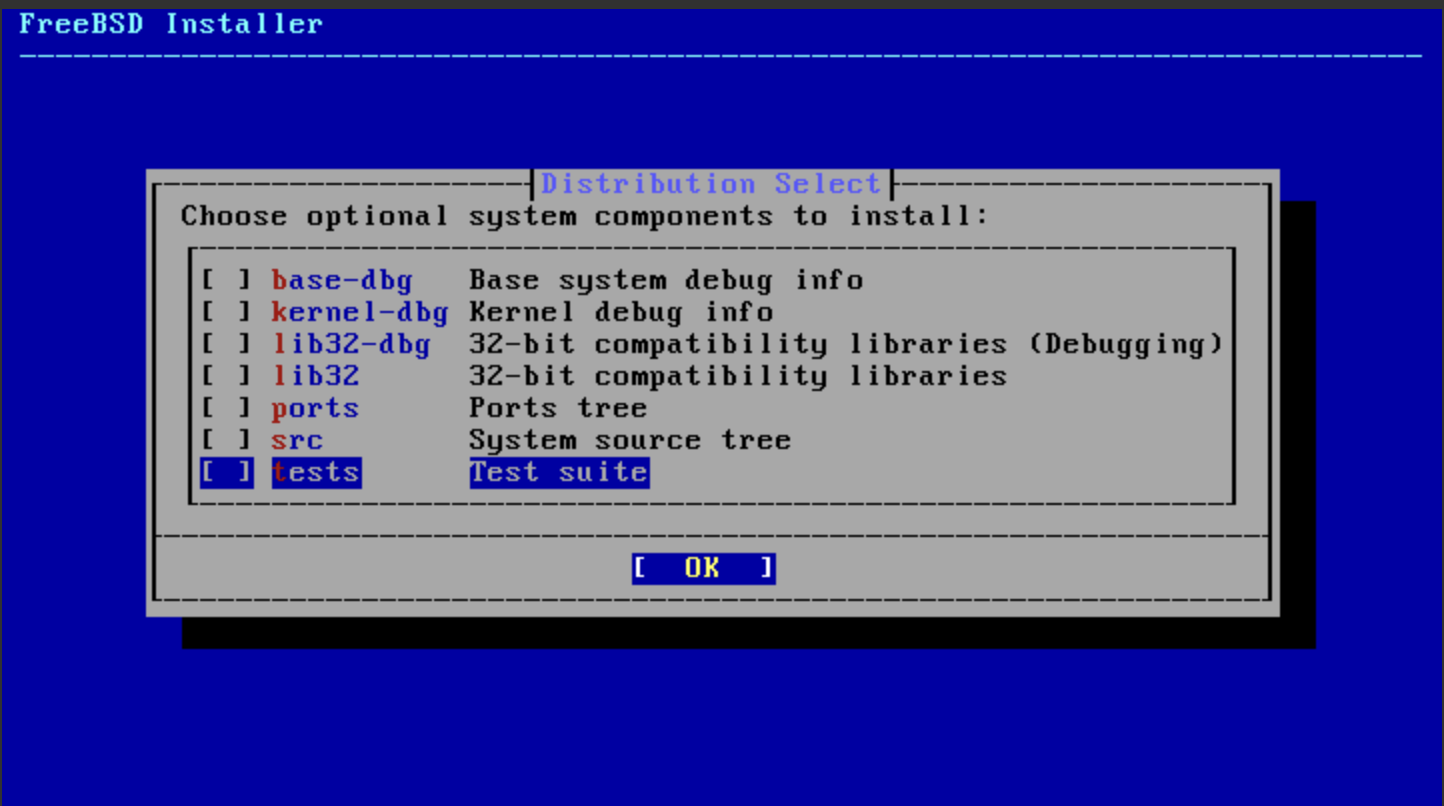Click the highlighted 'Test suite' description

(559, 472)
